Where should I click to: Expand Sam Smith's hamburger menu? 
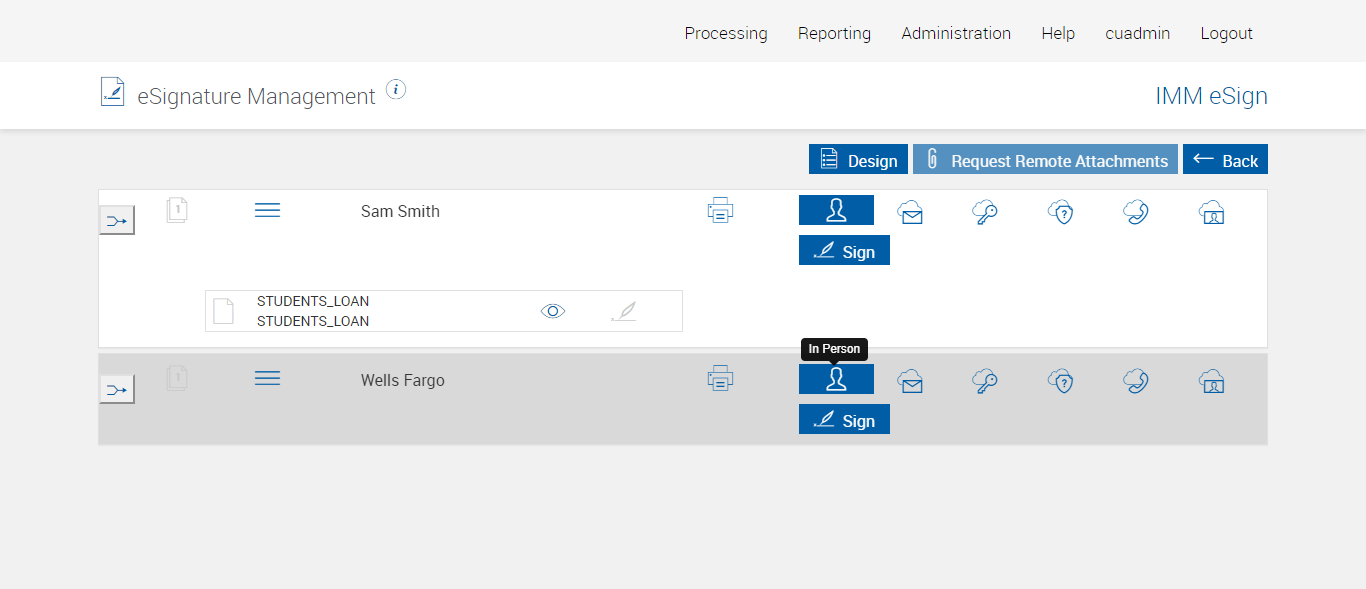[267, 210]
